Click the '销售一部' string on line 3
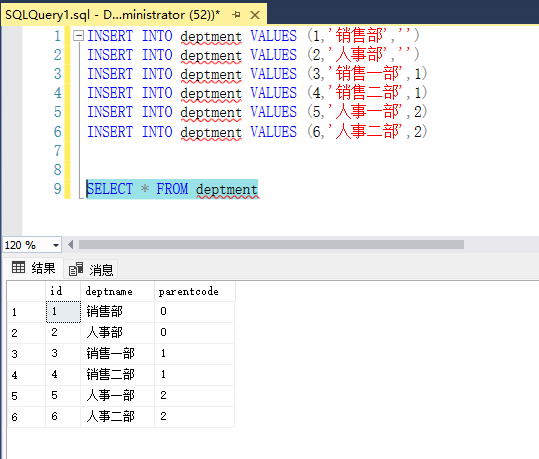Viewport: 539px width, 459px height. 365,73
